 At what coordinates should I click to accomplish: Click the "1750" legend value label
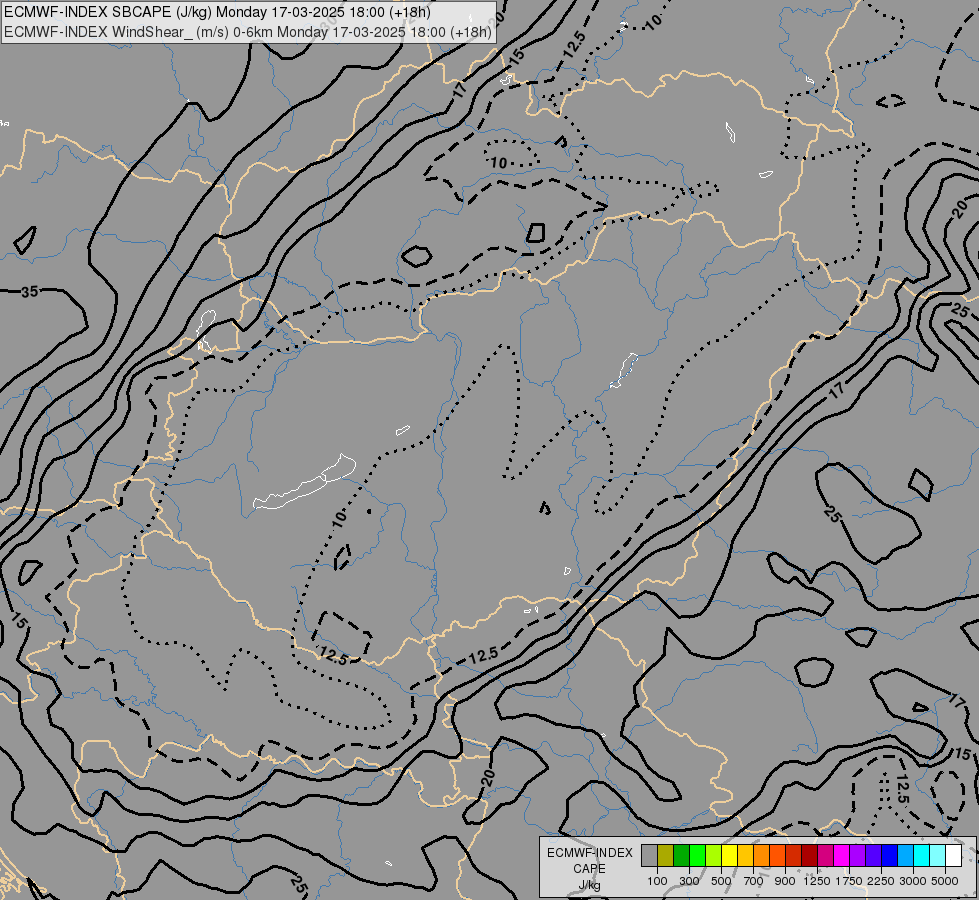[849, 881]
